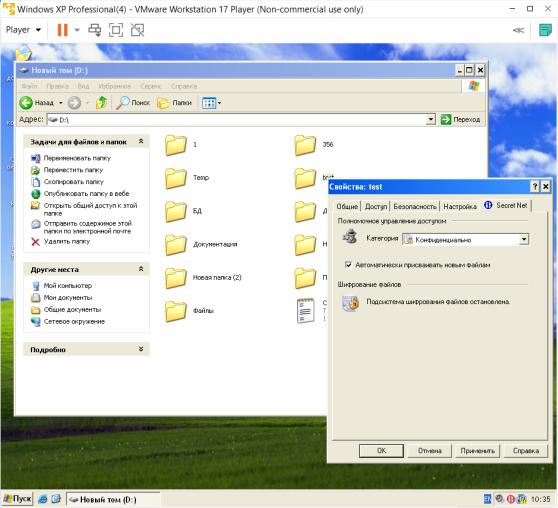The height and width of the screenshot is (508, 558).
Task: Switch to the Безопасность tab
Action: click(x=415, y=206)
